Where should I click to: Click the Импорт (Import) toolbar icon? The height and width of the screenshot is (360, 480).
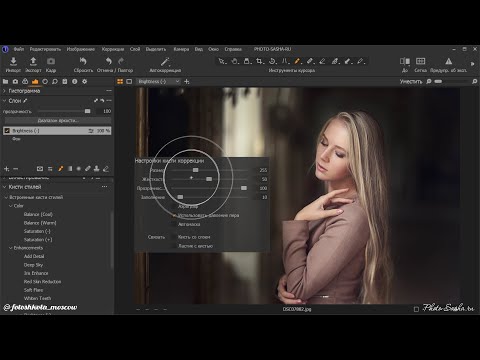(x=13, y=61)
